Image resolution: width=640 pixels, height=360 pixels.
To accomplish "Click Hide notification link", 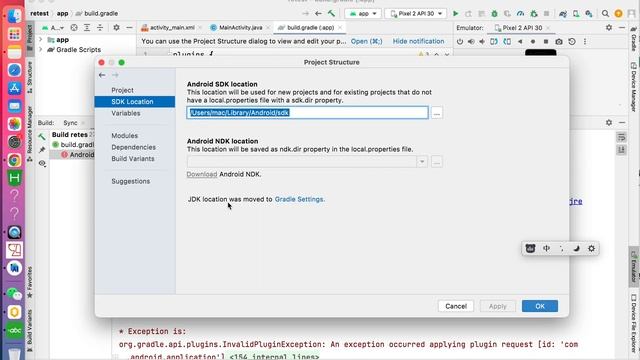I will 418,41.
